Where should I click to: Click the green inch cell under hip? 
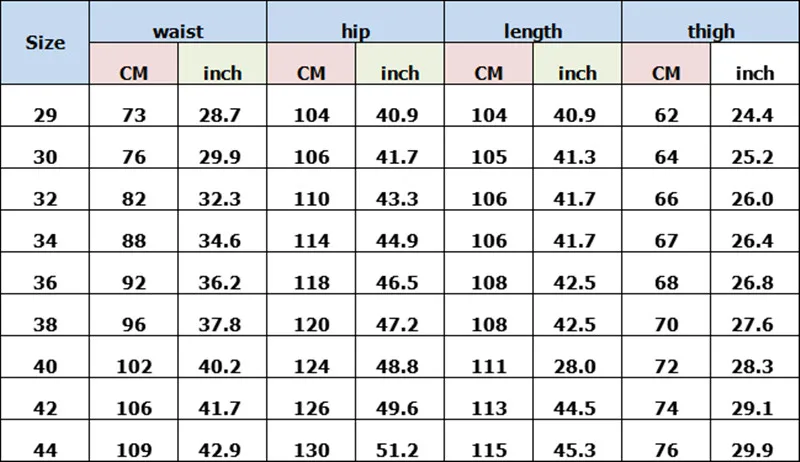click(x=400, y=64)
